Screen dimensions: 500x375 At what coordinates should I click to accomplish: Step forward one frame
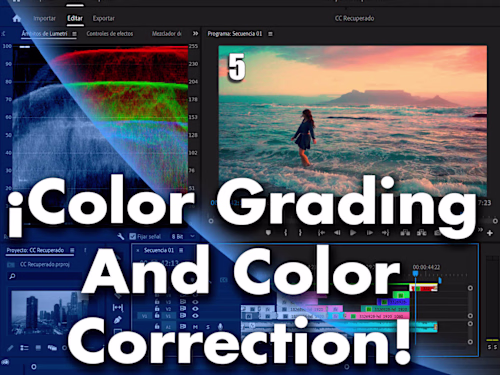click(x=370, y=233)
